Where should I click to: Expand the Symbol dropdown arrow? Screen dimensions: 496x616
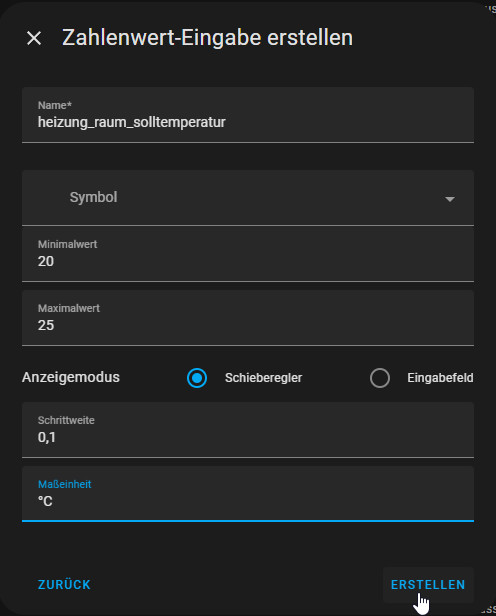coord(450,199)
